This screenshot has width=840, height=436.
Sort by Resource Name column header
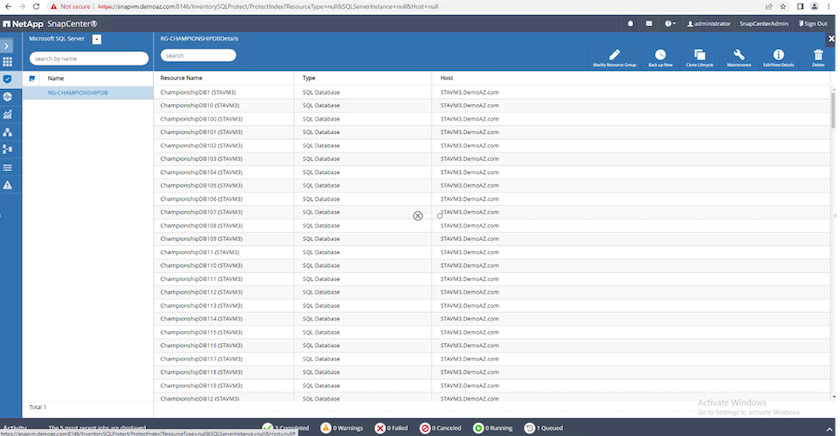[181, 78]
